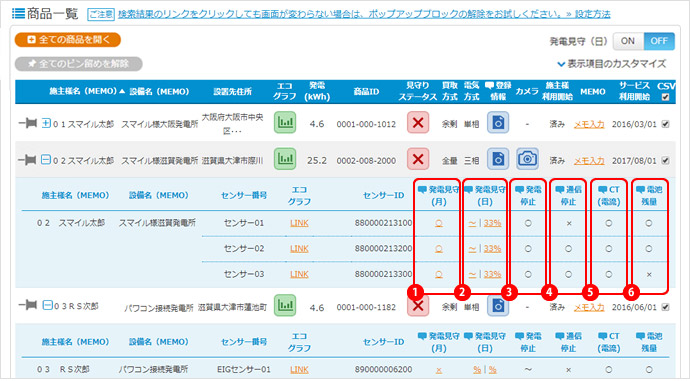Open eco graph for 02 スマイル太郎
The image size is (690, 381).
tap(285, 159)
